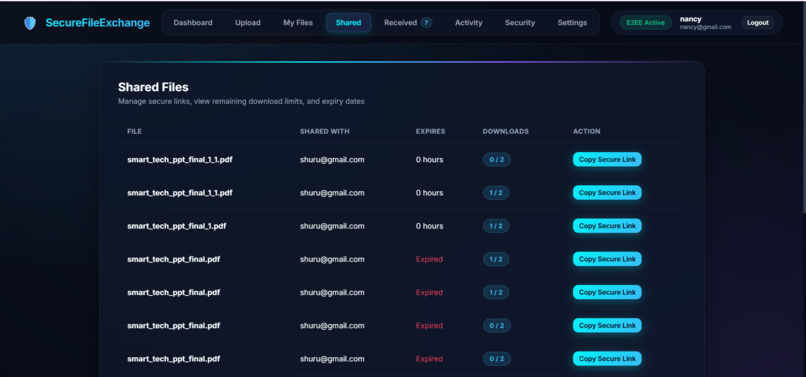Select smart_tech_ppt_final_1_1.pdf in the 1 / 2 downloads row
Screen dimensions: 806x377
180,193
